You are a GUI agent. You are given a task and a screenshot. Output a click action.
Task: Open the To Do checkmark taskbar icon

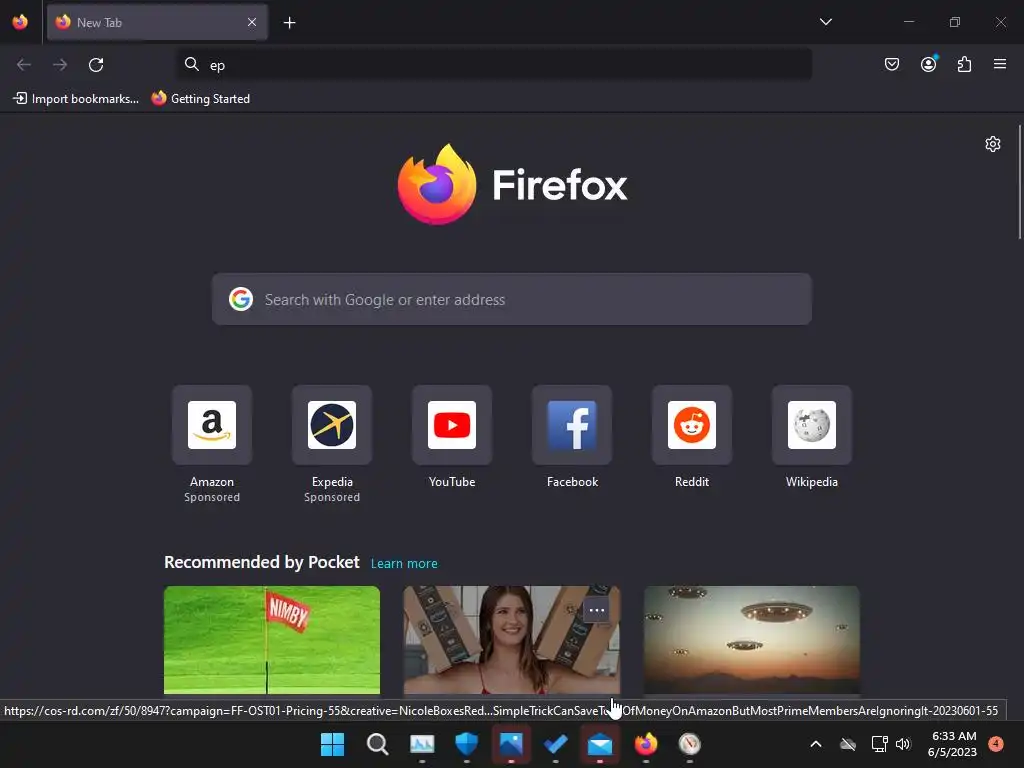[555, 744]
